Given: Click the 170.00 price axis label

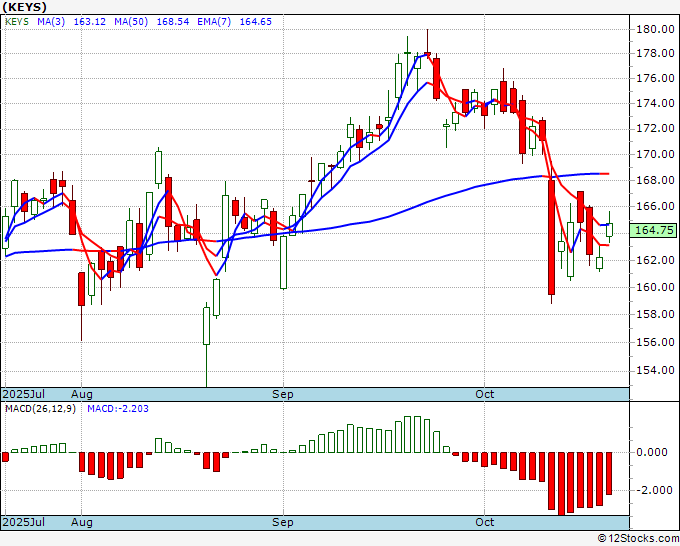Looking at the screenshot, I should click(655, 154).
